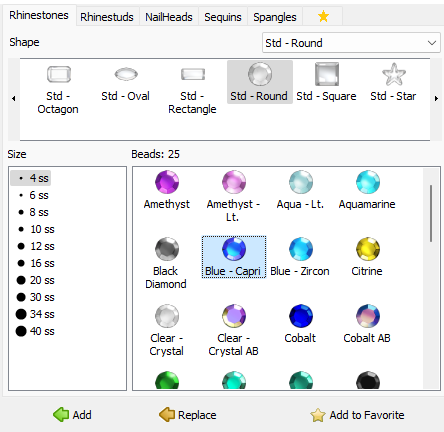
Task: Click the Add button
Action: (x=72, y=415)
